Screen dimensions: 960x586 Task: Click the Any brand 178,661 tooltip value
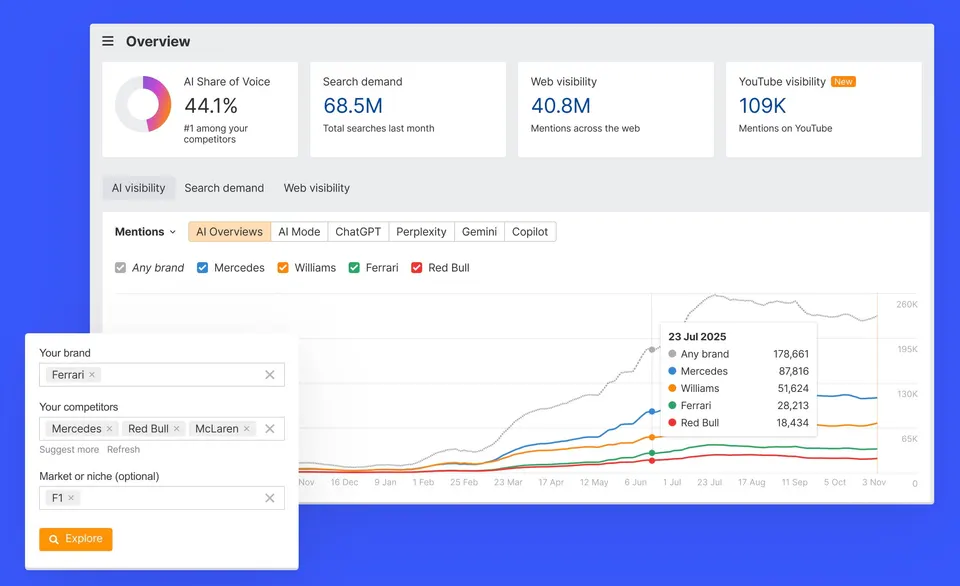point(791,354)
